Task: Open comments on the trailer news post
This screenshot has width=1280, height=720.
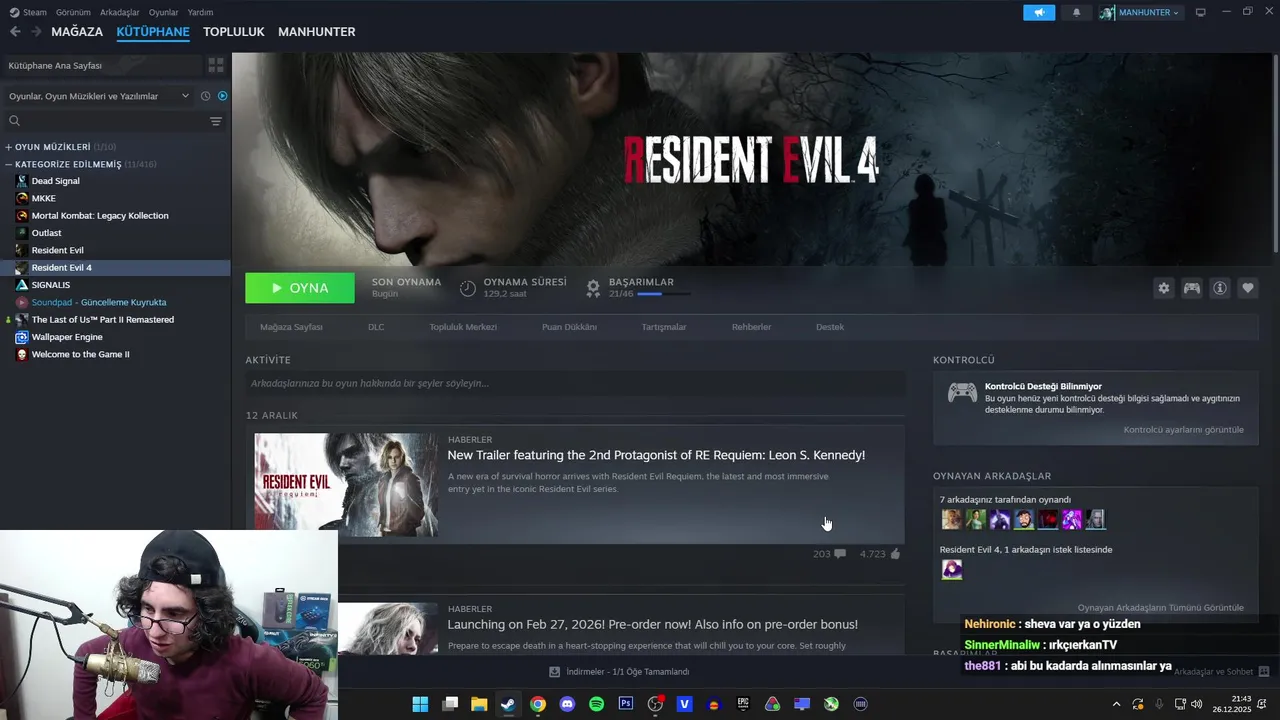Action: pos(840,553)
